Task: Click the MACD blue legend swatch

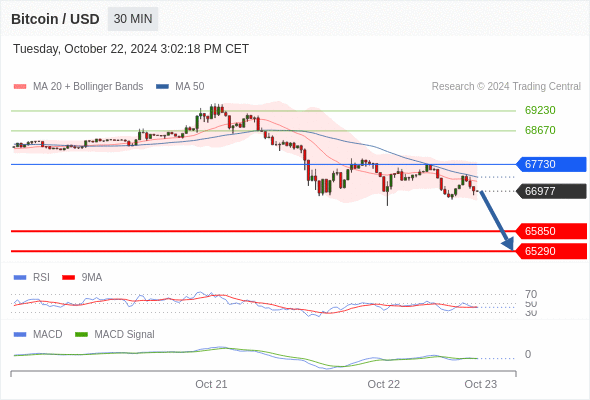Action: (20, 334)
